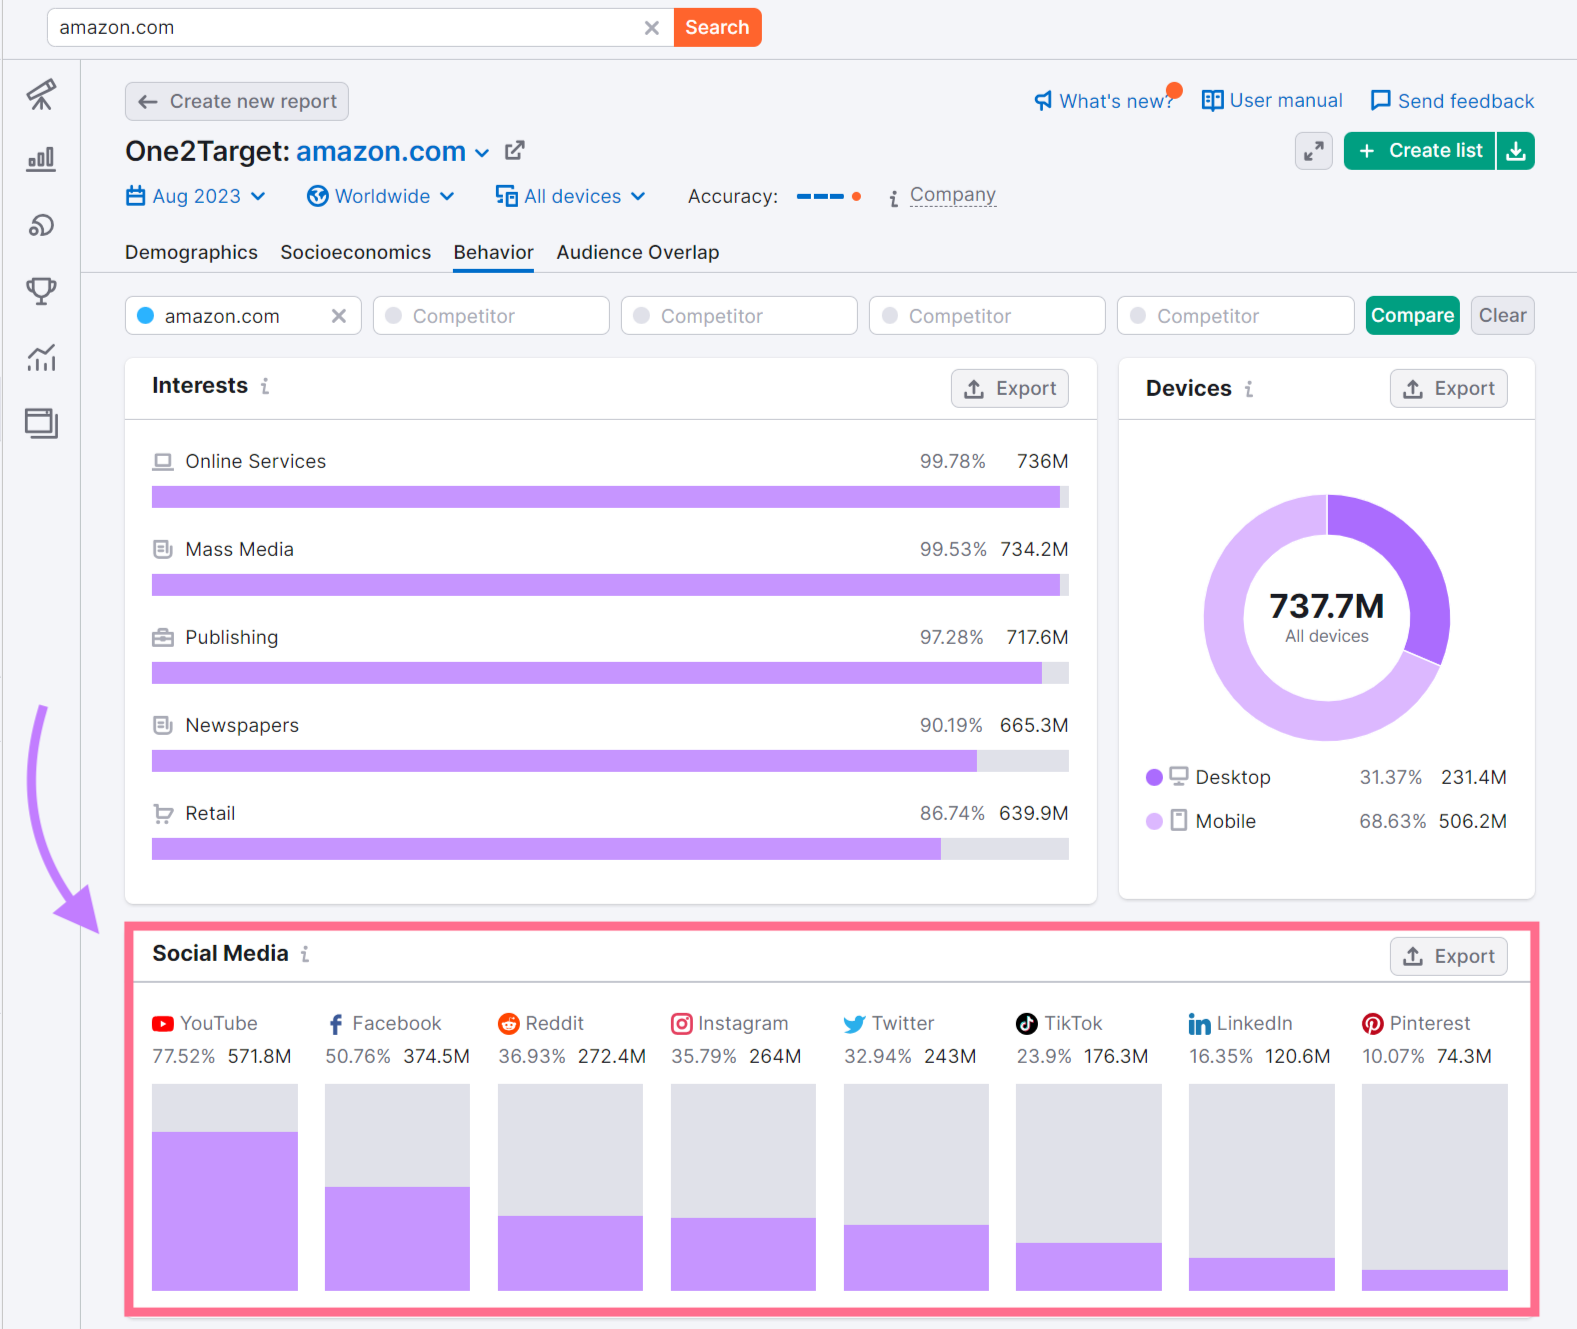Click the devices donut chart
Image resolution: width=1577 pixels, height=1329 pixels.
[1327, 618]
